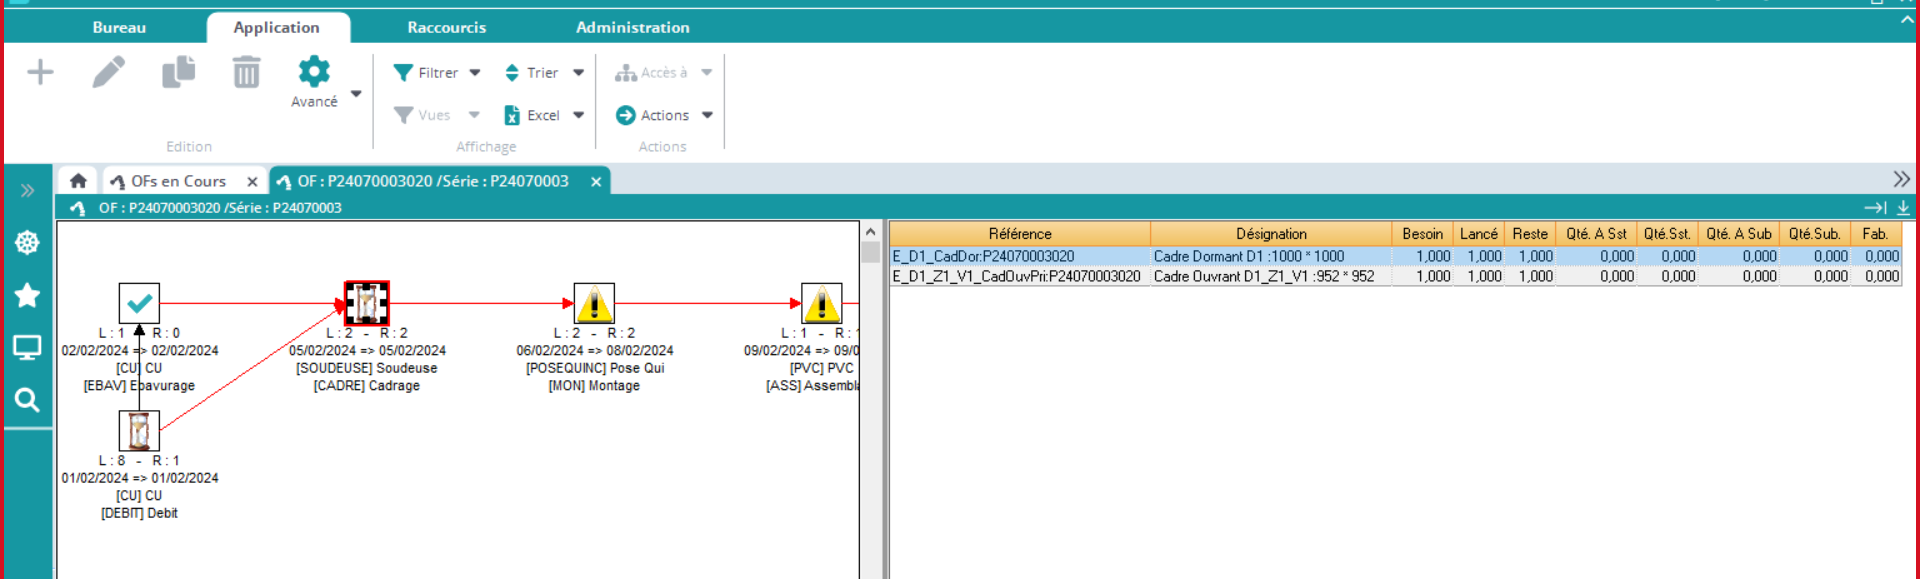Open the Administration ribbon tab

pyautogui.click(x=632, y=27)
